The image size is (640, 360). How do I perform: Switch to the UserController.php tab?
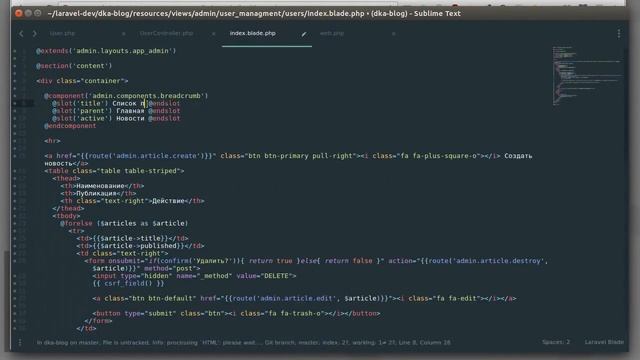[x=166, y=33]
